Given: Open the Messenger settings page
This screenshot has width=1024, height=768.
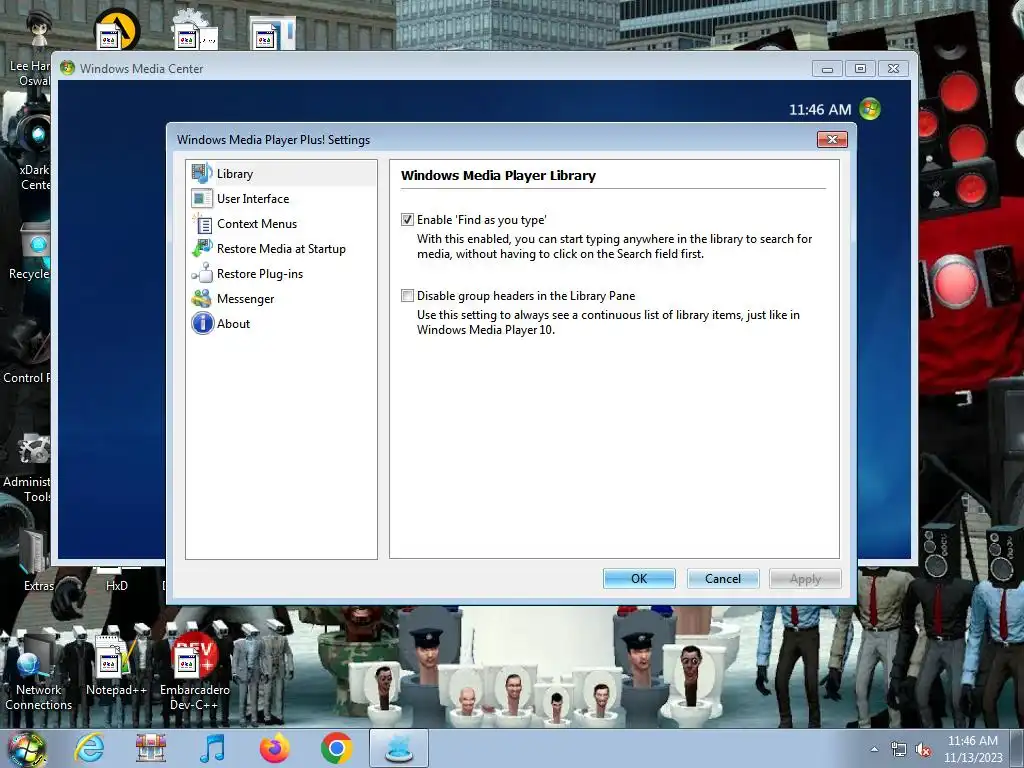Looking at the screenshot, I should [246, 298].
